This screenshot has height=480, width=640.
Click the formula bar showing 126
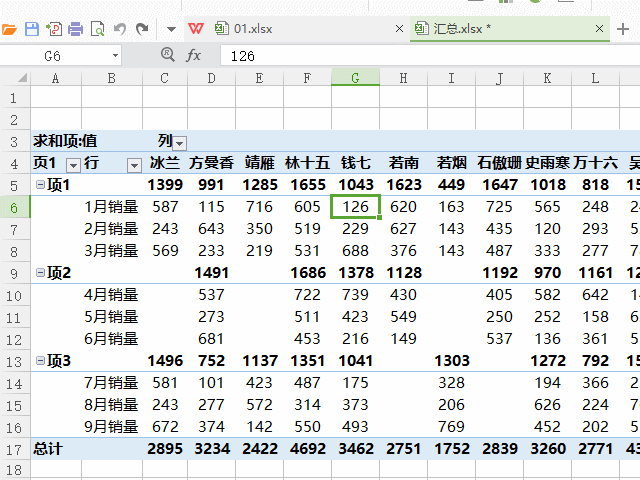click(x=430, y=56)
